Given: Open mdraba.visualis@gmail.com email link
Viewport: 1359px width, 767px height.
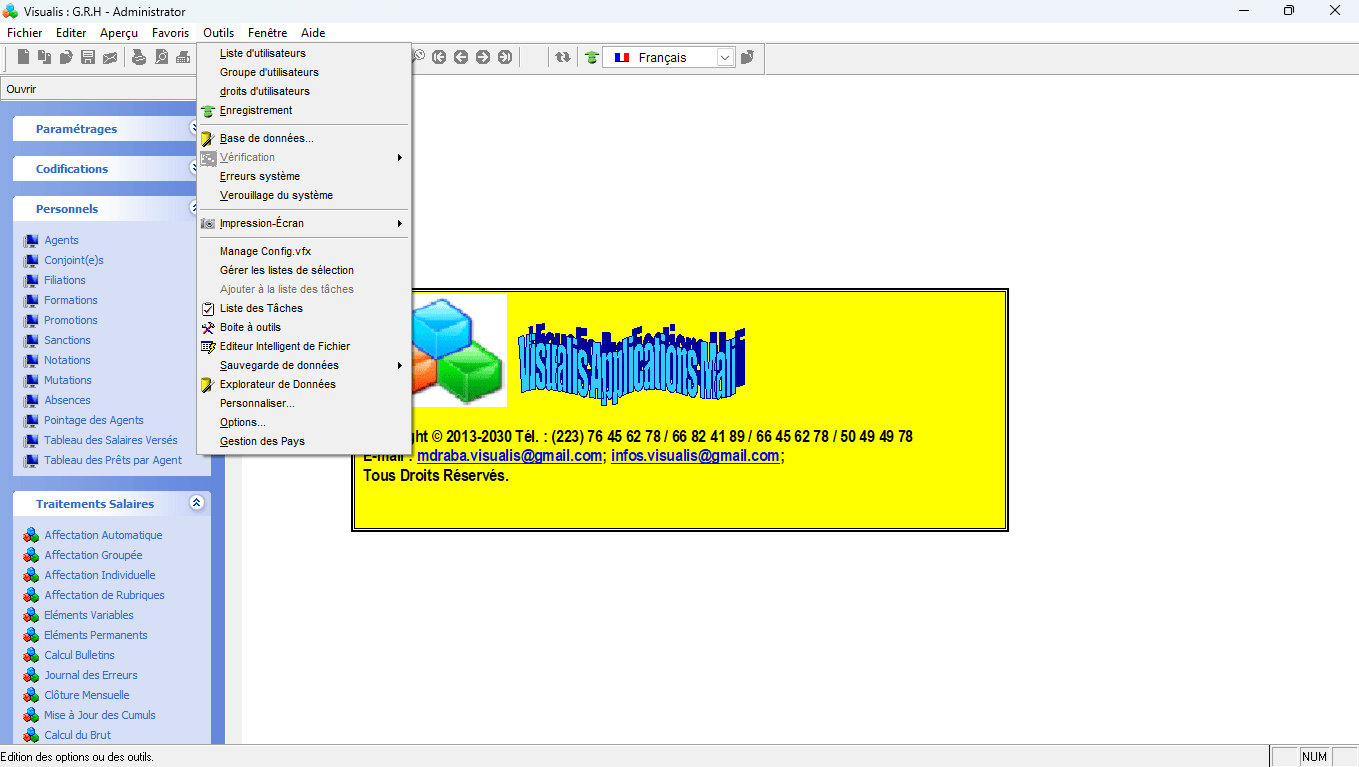Looking at the screenshot, I should (509, 456).
